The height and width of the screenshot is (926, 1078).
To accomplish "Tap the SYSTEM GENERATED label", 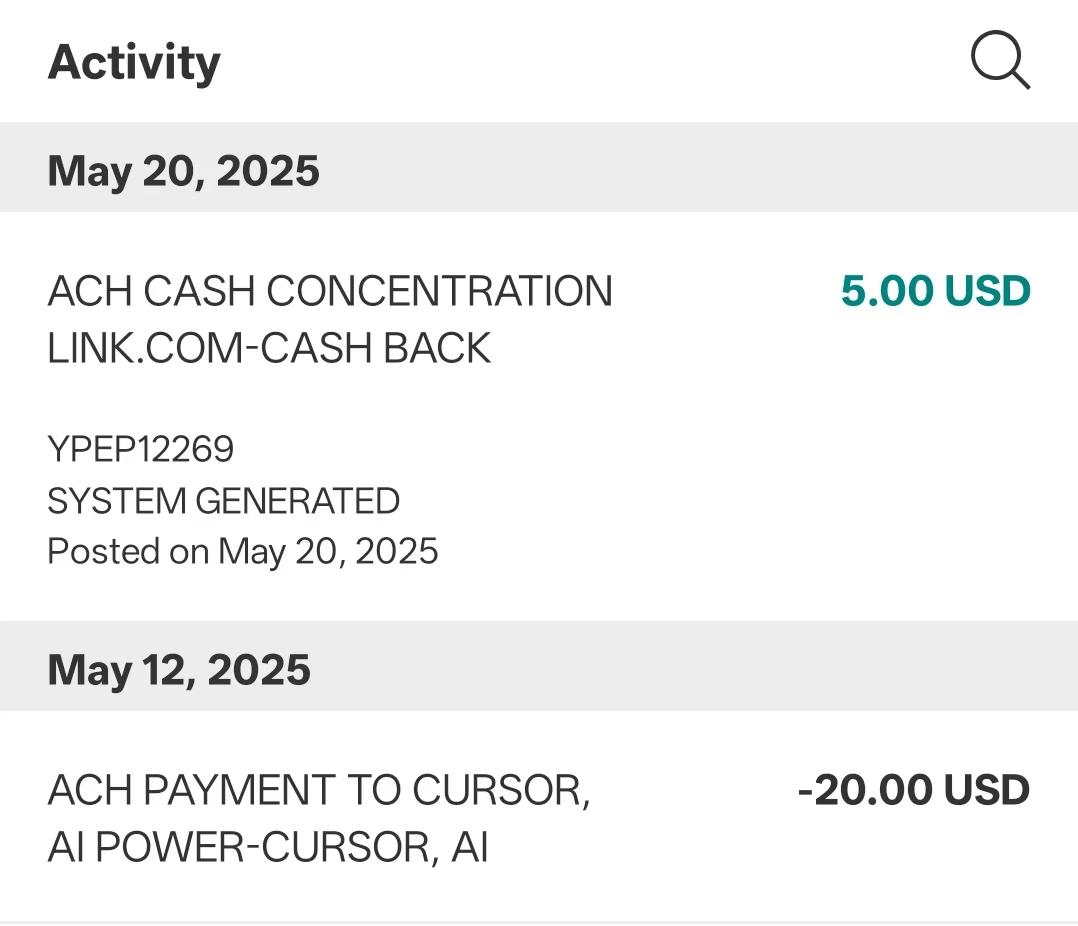I will [x=223, y=500].
